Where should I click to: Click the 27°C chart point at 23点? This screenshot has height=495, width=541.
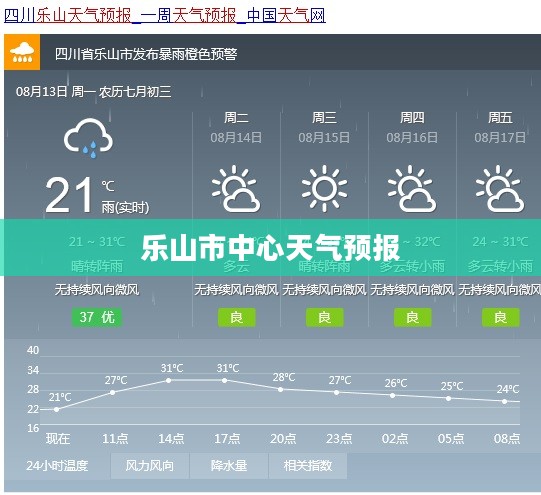click(336, 393)
